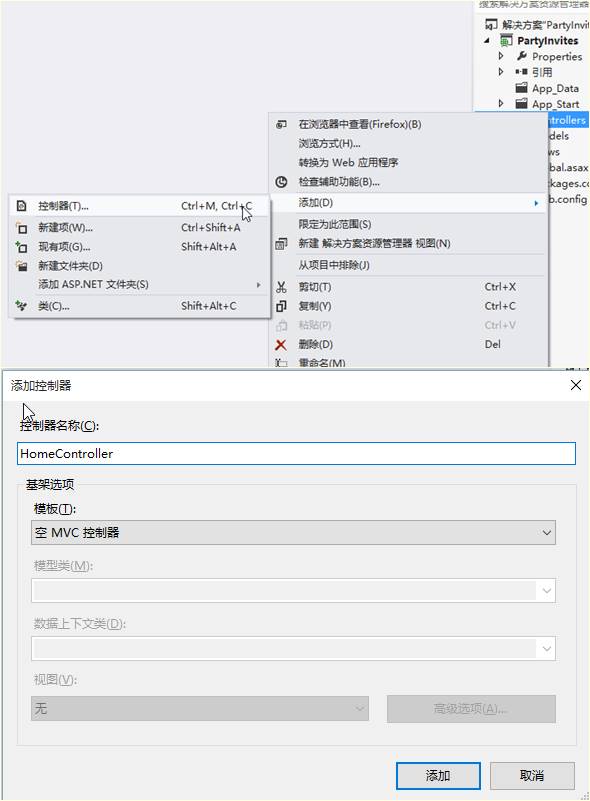Click the Check Accessibility clock icon
The height and width of the screenshot is (801, 590).
click(281, 182)
